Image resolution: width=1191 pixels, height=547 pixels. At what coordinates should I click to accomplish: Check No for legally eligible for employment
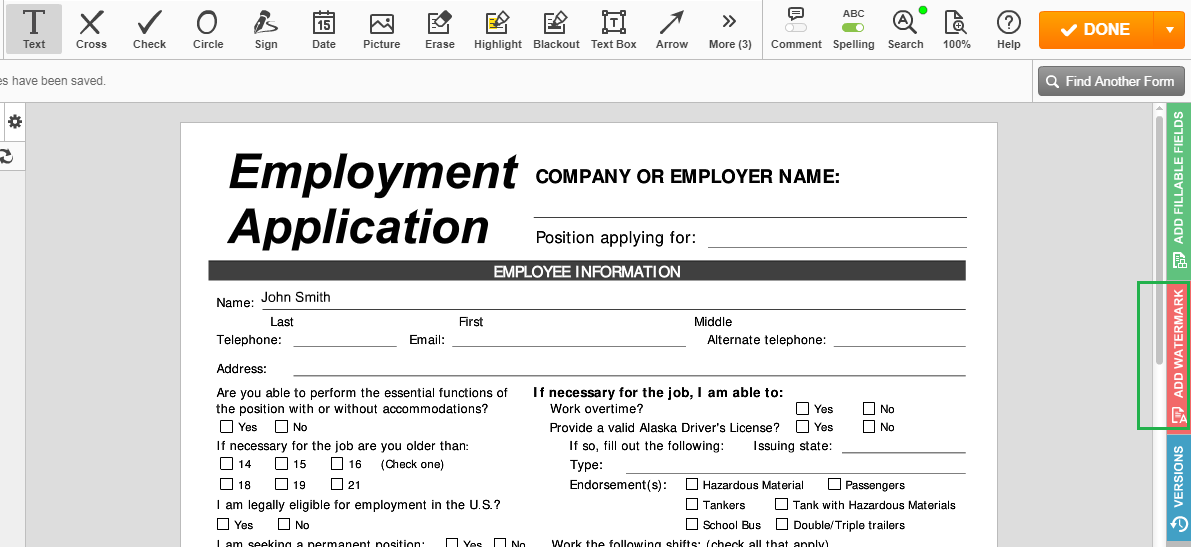284,524
